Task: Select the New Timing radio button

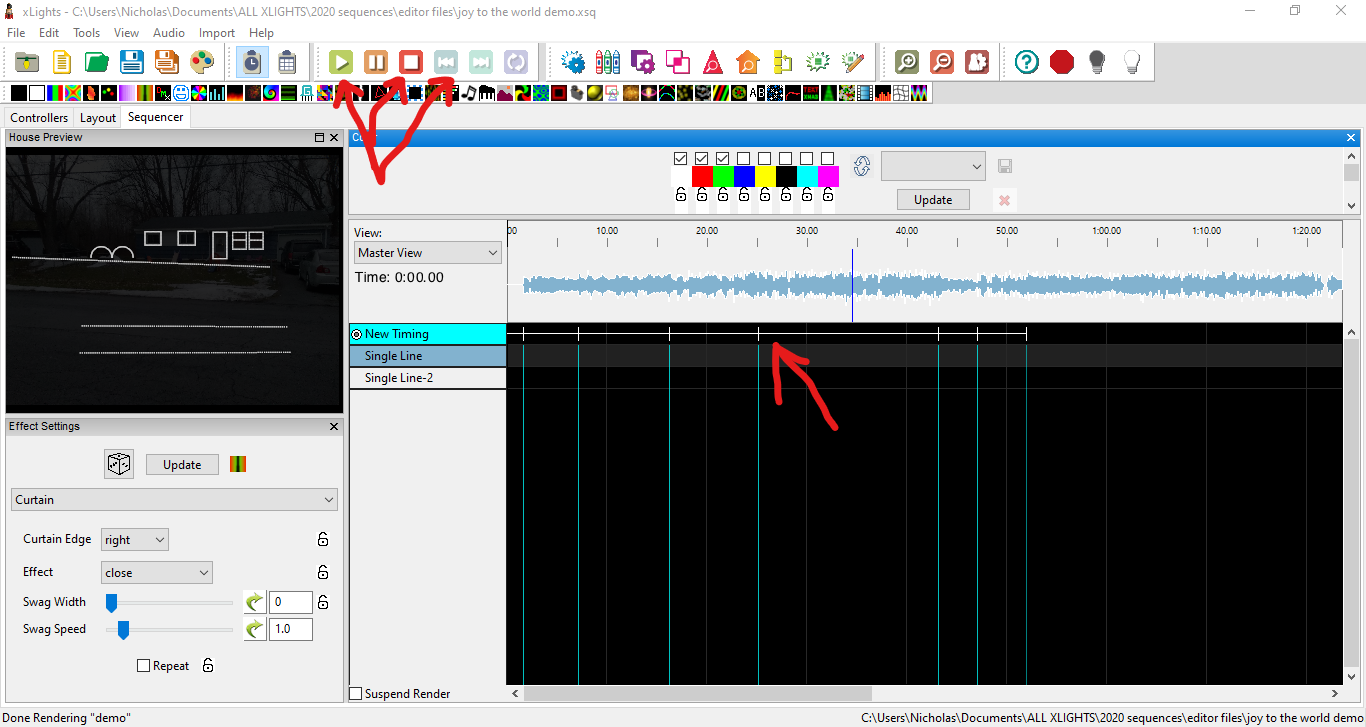Action: 357,333
